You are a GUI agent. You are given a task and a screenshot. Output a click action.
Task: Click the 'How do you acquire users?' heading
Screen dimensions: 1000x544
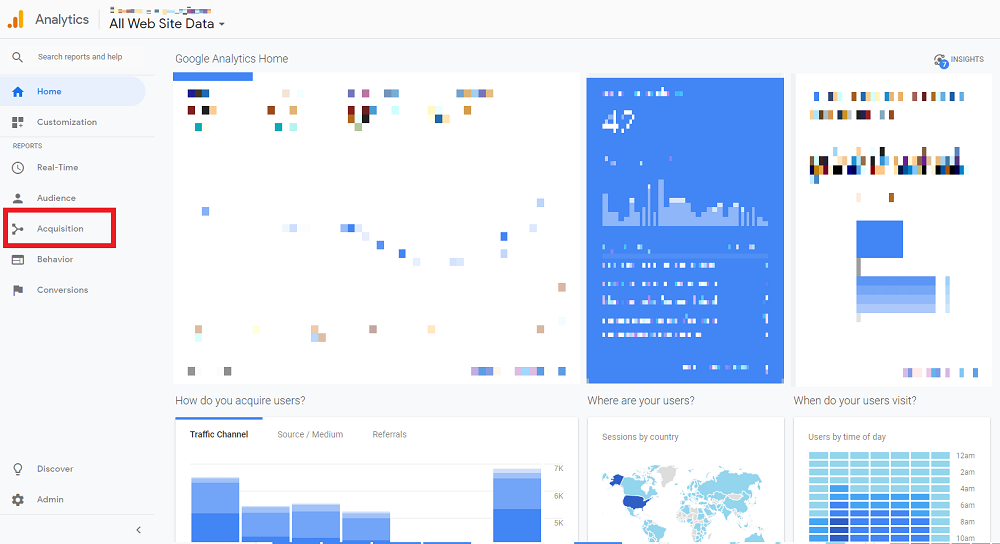click(240, 401)
